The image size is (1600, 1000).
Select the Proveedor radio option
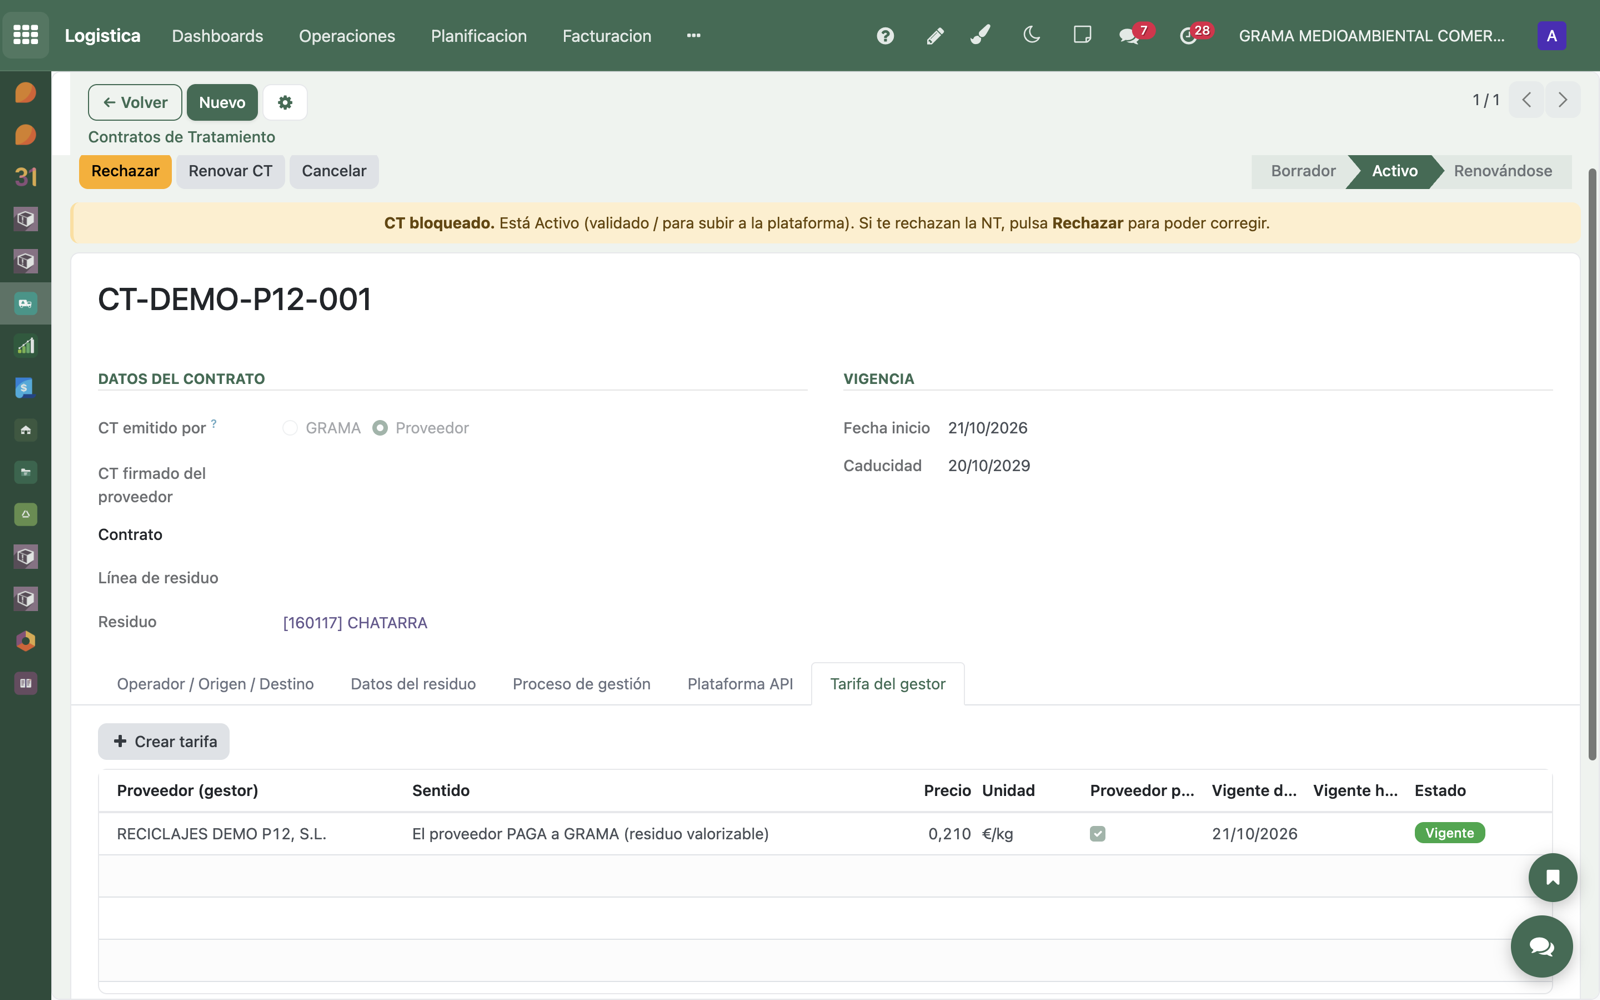[380, 428]
